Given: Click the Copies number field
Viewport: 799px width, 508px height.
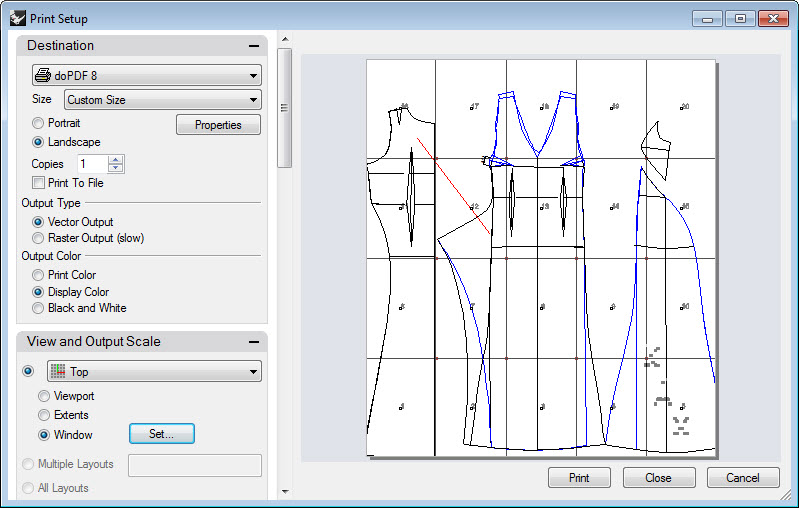Looking at the screenshot, I should 92,164.
